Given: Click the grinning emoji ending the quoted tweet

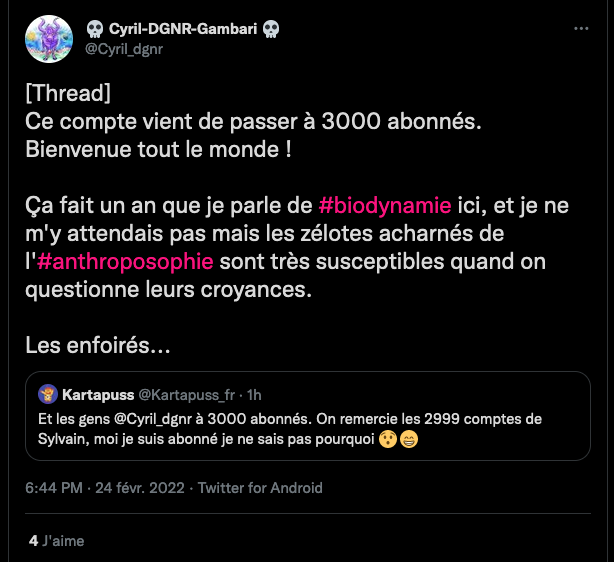Looking at the screenshot, I should [x=408, y=440].
